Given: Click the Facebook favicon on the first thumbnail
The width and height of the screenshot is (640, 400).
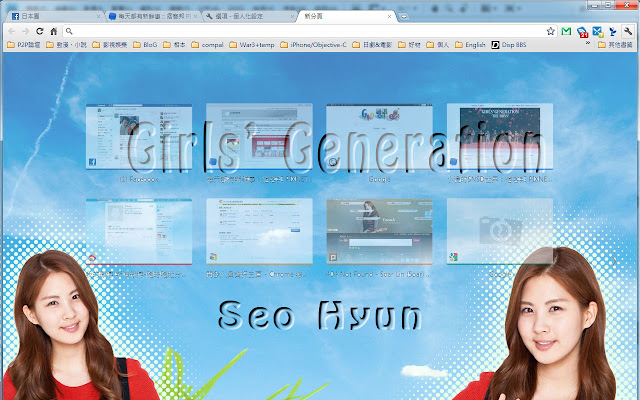Looking at the screenshot, I should [x=92, y=162].
